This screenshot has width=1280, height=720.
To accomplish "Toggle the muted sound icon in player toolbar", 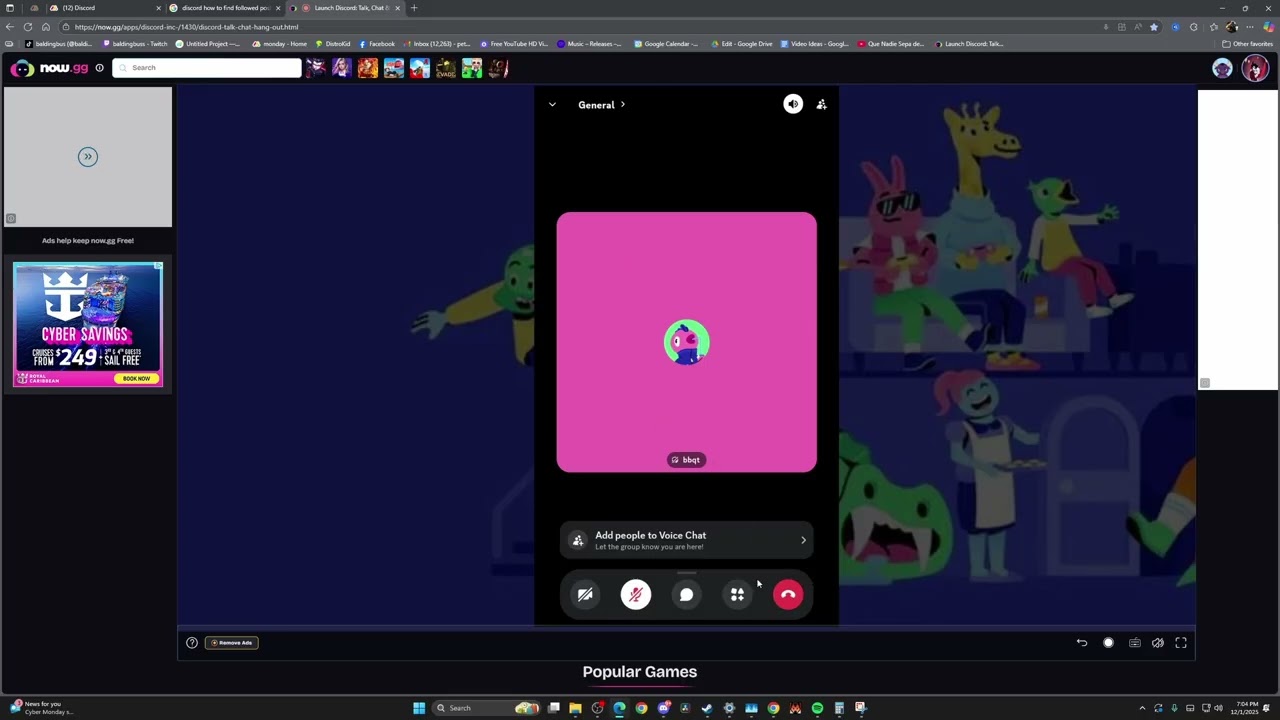I will [1158, 643].
